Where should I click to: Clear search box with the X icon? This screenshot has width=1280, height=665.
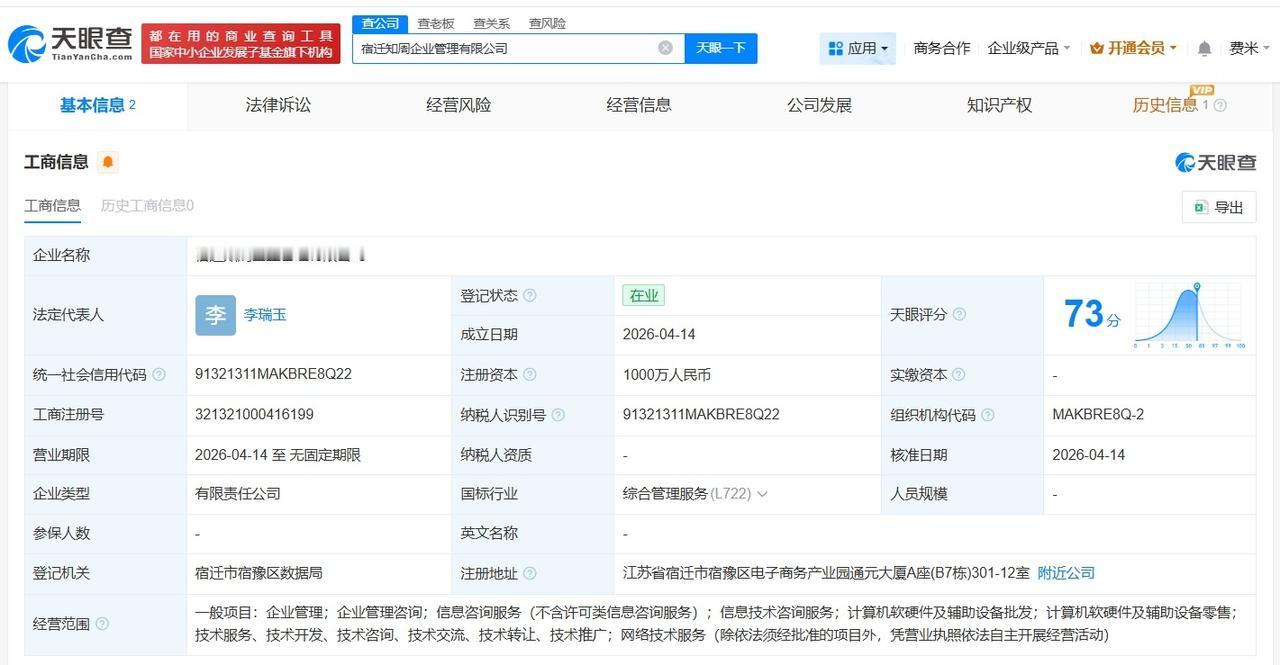pyautogui.click(x=664, y=47)
